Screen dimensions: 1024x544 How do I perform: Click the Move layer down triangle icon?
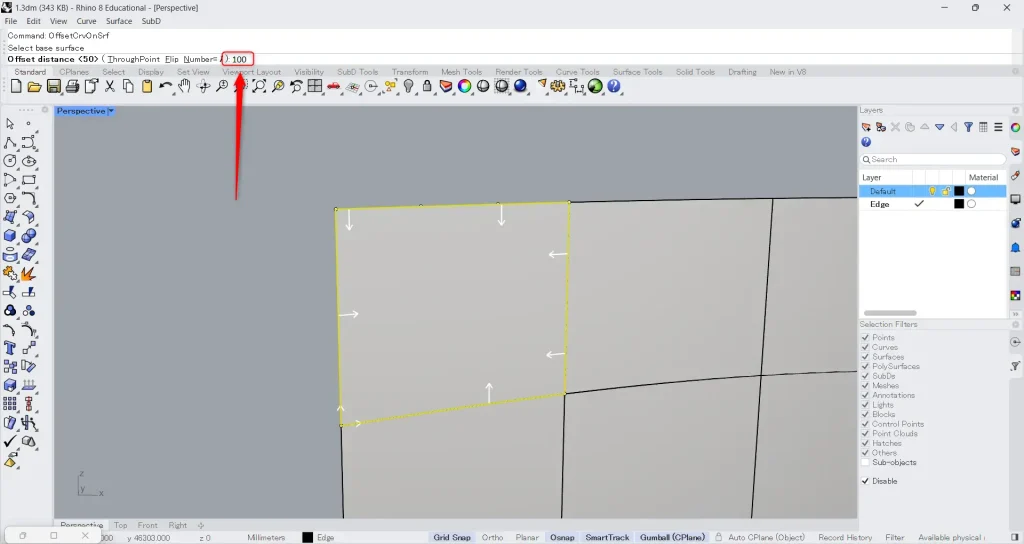[939, 127]
